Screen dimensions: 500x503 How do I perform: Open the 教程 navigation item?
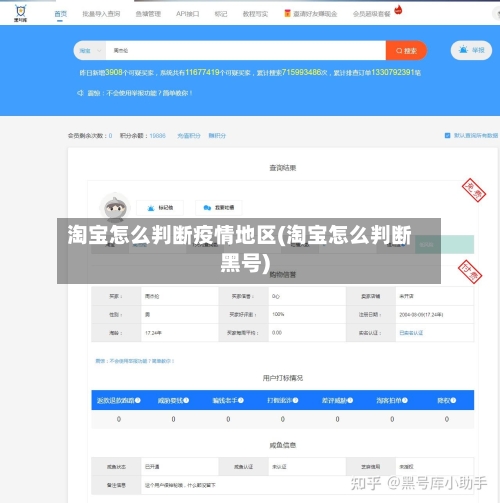pyautogui.click(x=255, y=14)
